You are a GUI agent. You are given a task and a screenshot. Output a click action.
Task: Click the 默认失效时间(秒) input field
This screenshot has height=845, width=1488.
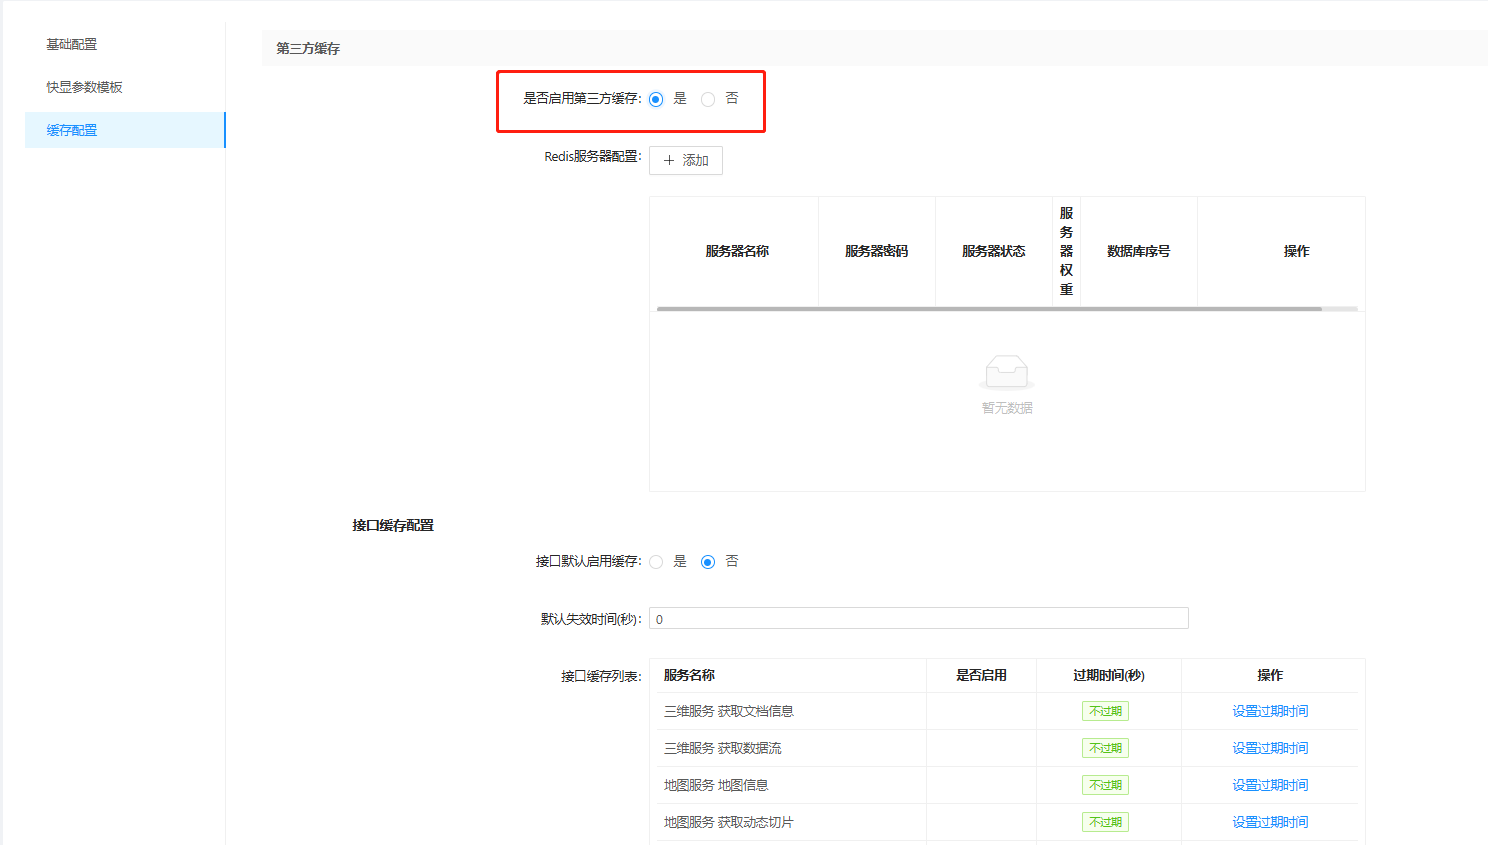pos(919,618)
